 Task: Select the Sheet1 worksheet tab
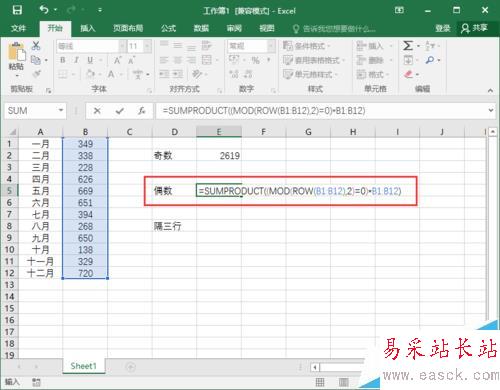point(84,366)
